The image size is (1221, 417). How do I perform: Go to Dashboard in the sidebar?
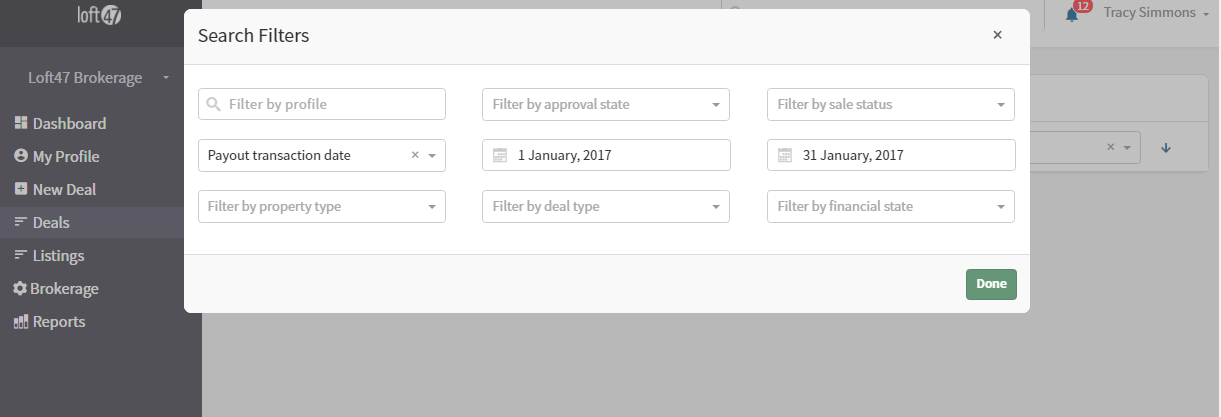(69, 124)
